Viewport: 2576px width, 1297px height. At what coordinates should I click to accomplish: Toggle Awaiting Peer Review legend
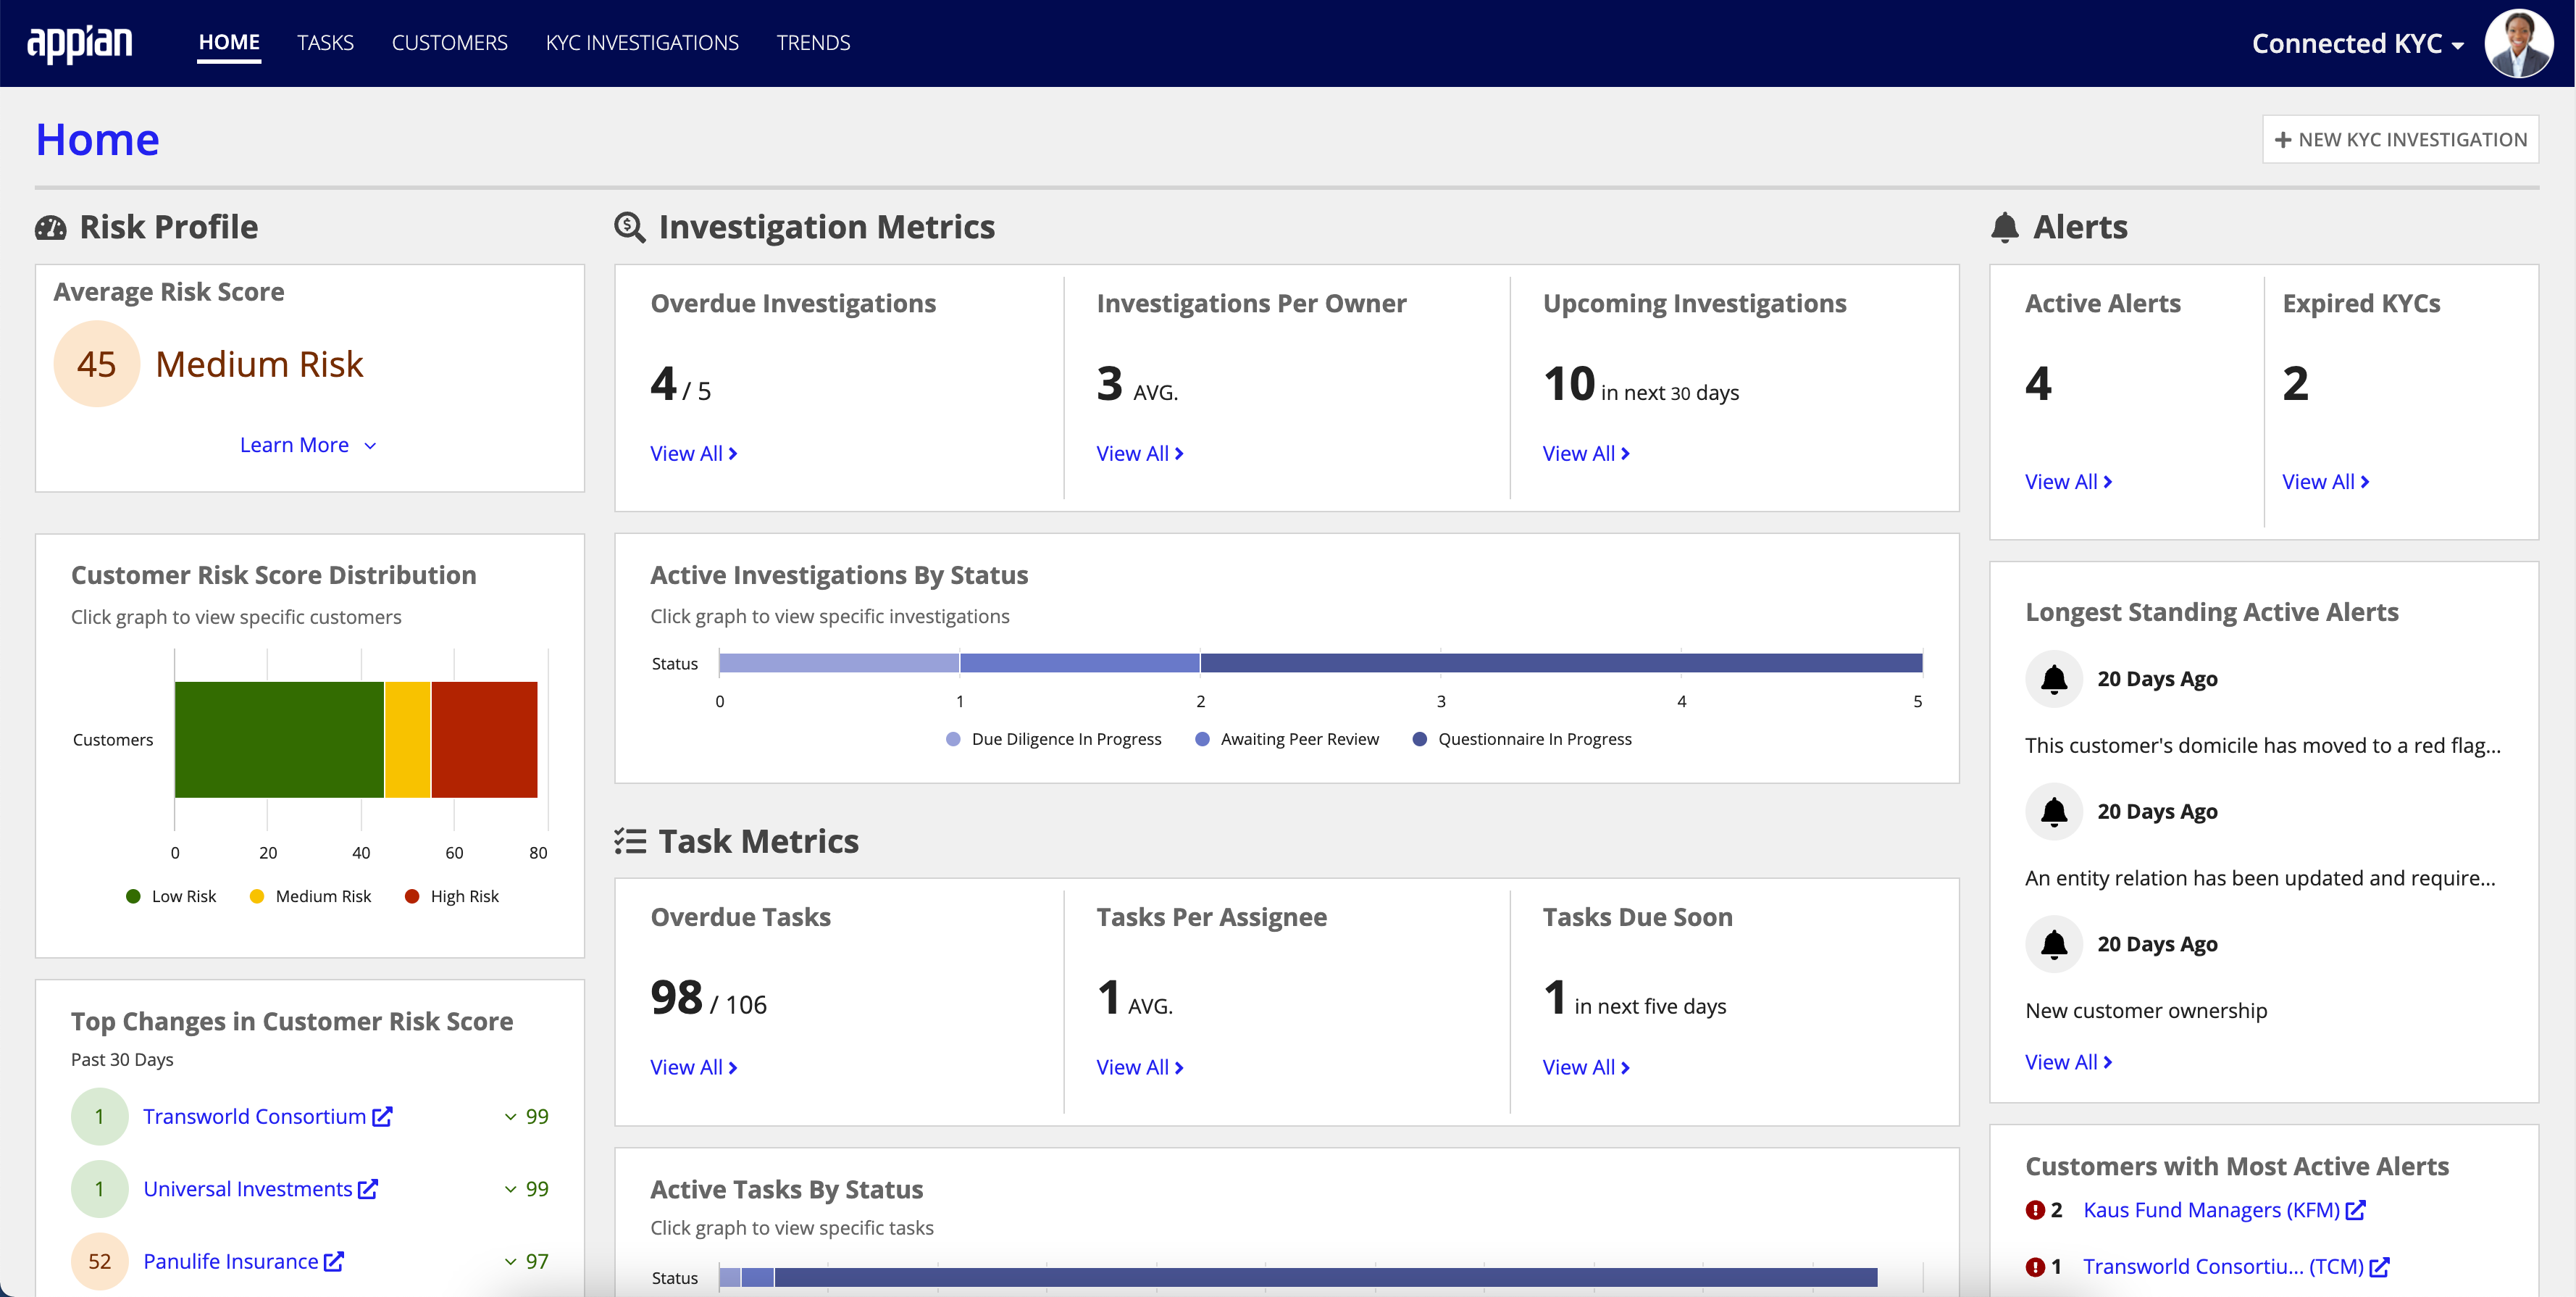coord(1288,739)
